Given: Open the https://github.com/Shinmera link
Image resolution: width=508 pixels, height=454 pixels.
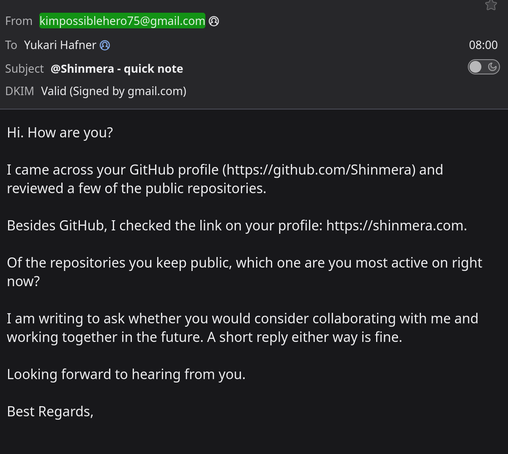Looking at the screenshot, I should (x=319, y=170).
